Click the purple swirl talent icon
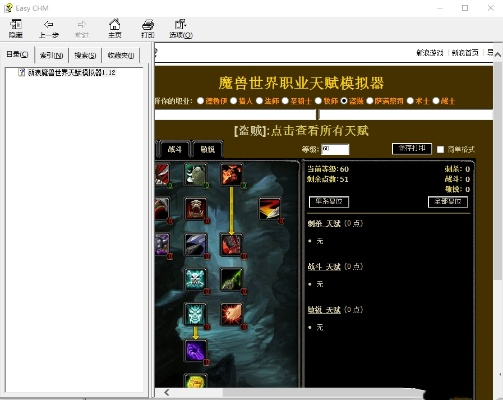Viewport: 503px width, 400px height. coord(196,351)
